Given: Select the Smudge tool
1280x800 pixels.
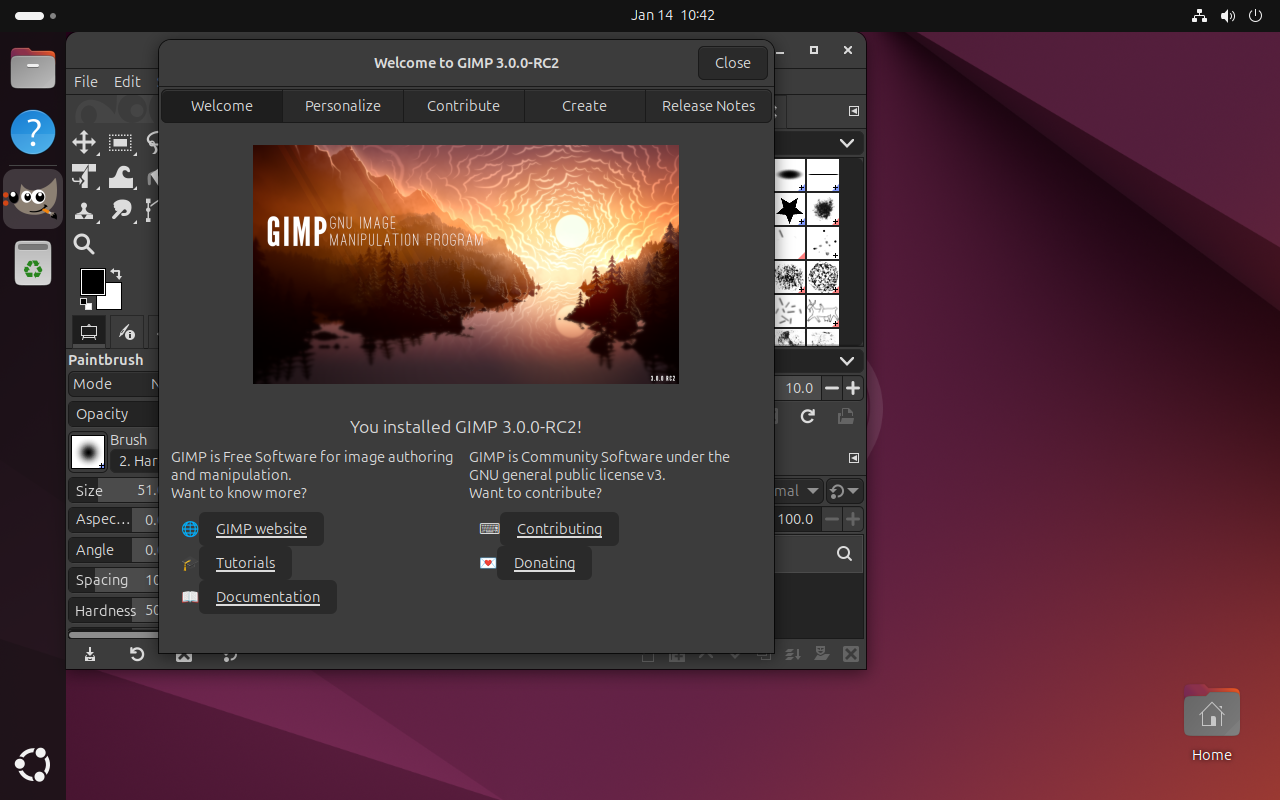Looking at the screenshot, I should (x=121, y=210).
